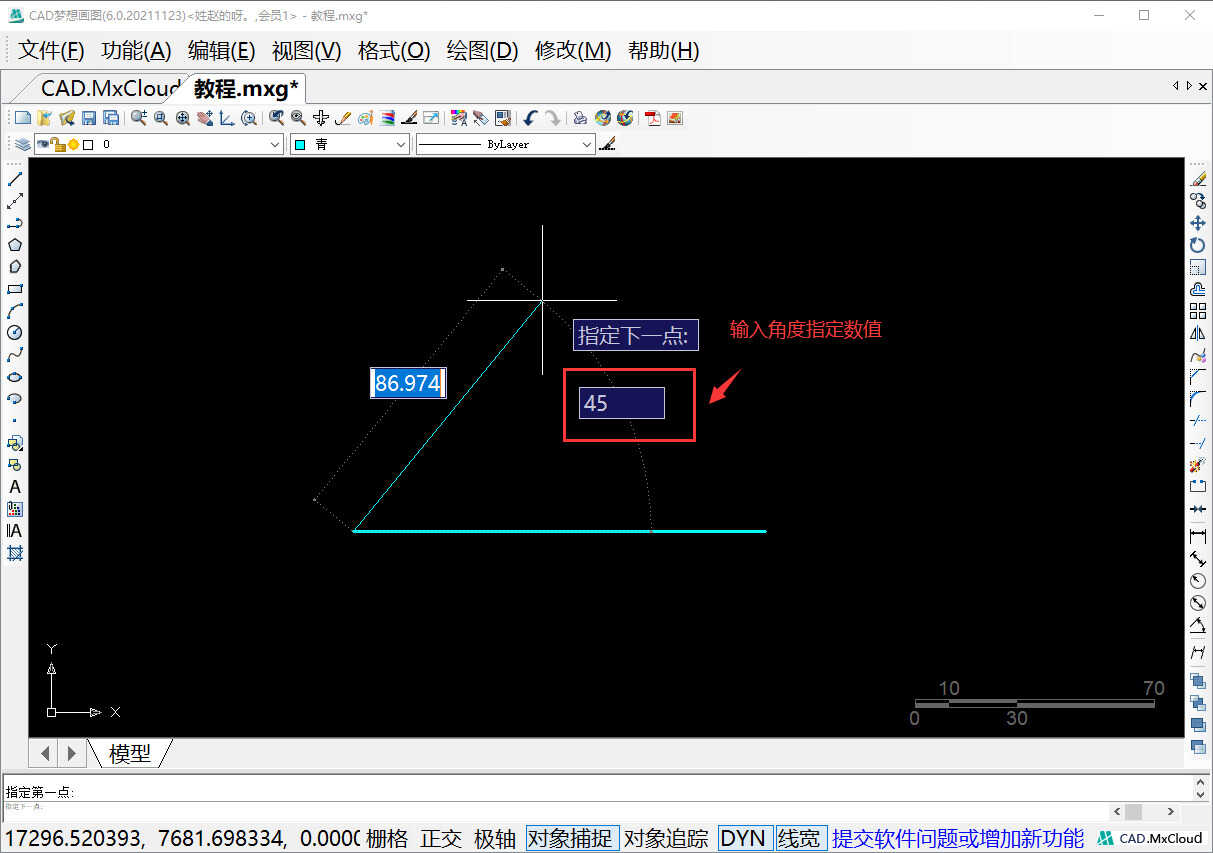1213x853 pixels.
Task: Toggle 线宽 lineweight display in status bar
Action: tap(799, 838)
